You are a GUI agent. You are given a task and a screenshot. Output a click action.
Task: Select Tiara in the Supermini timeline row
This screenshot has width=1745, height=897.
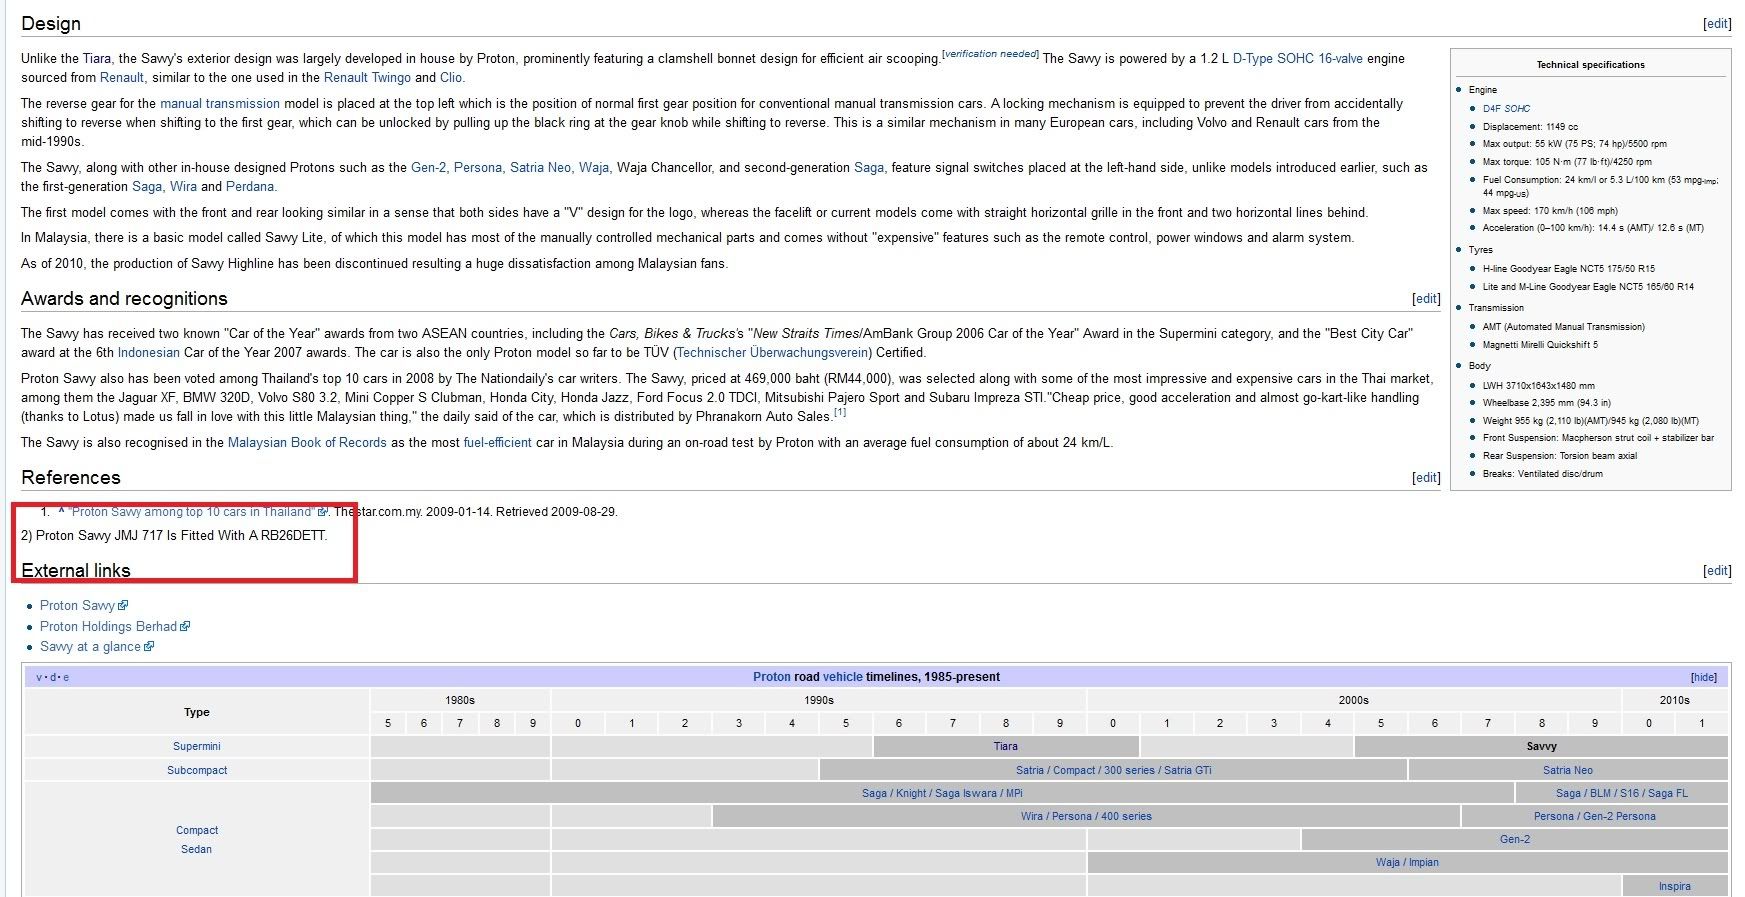(x=1005, y=747)
